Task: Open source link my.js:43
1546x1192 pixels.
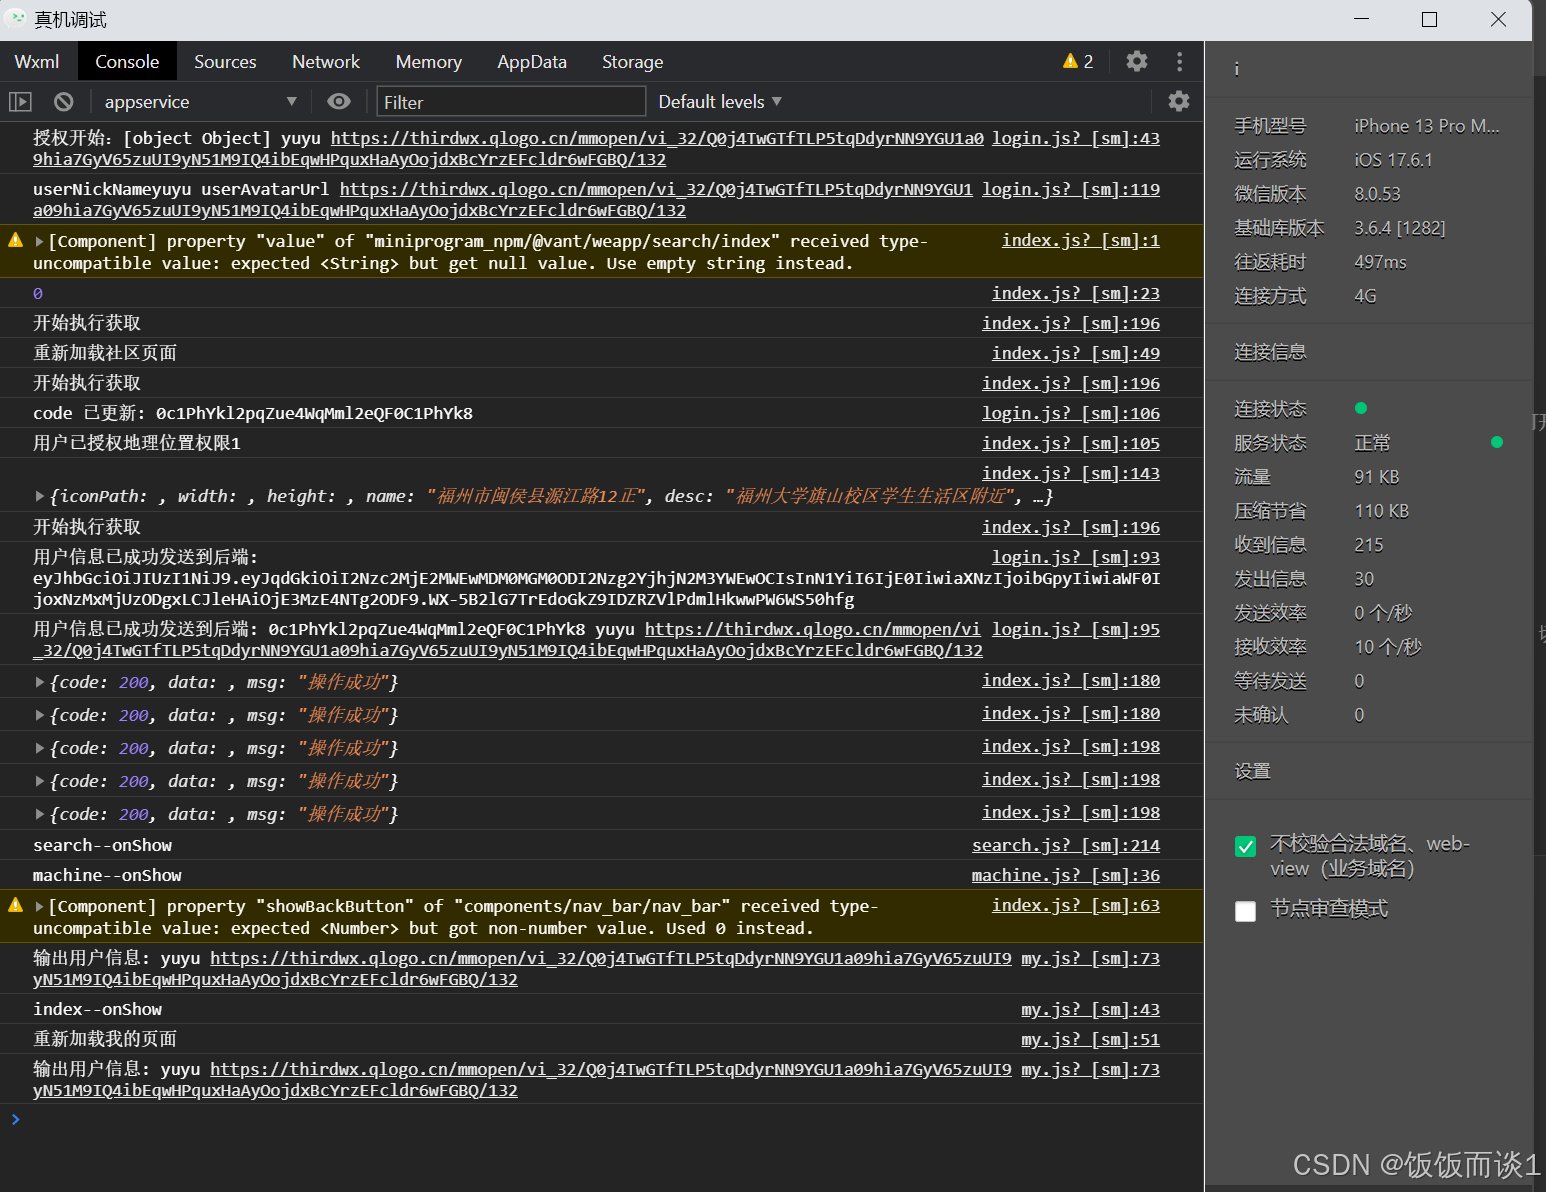Action: pos(1090,1009)
